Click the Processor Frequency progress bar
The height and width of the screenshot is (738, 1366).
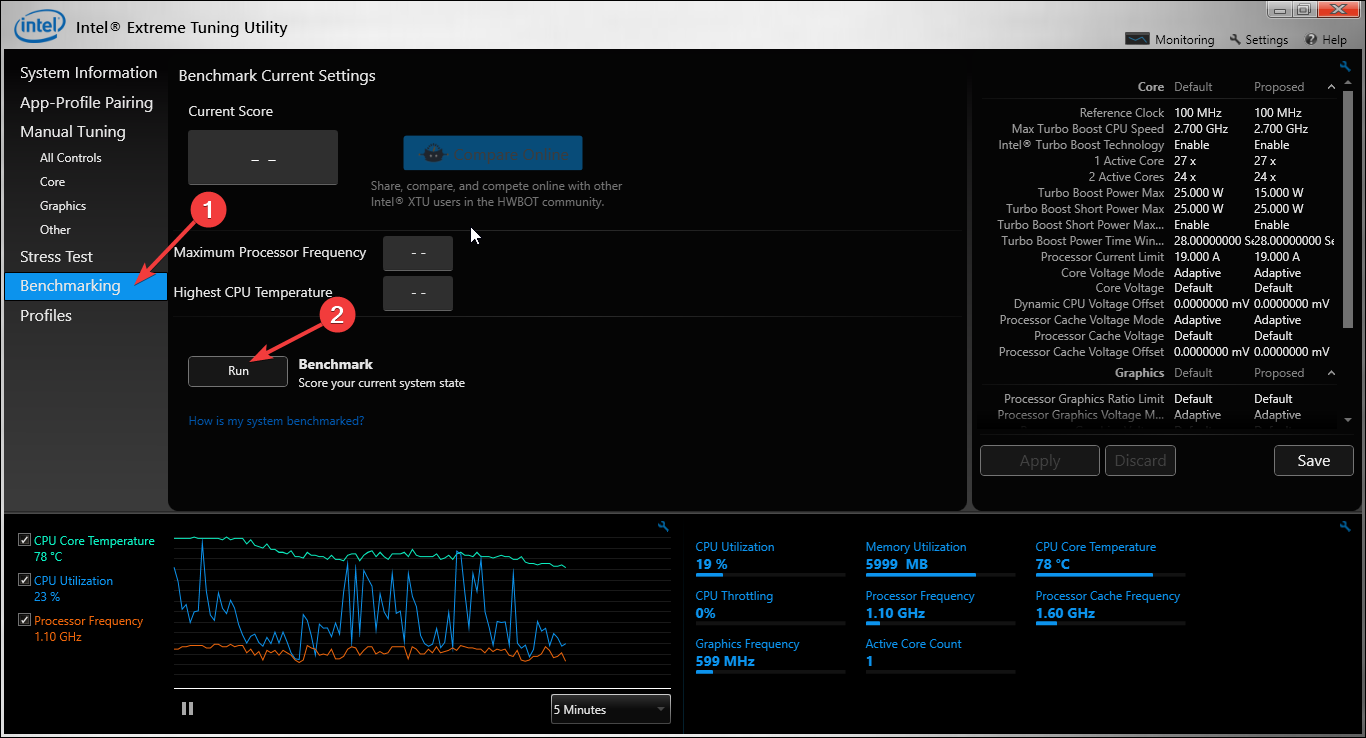click(x=939, y=624)
